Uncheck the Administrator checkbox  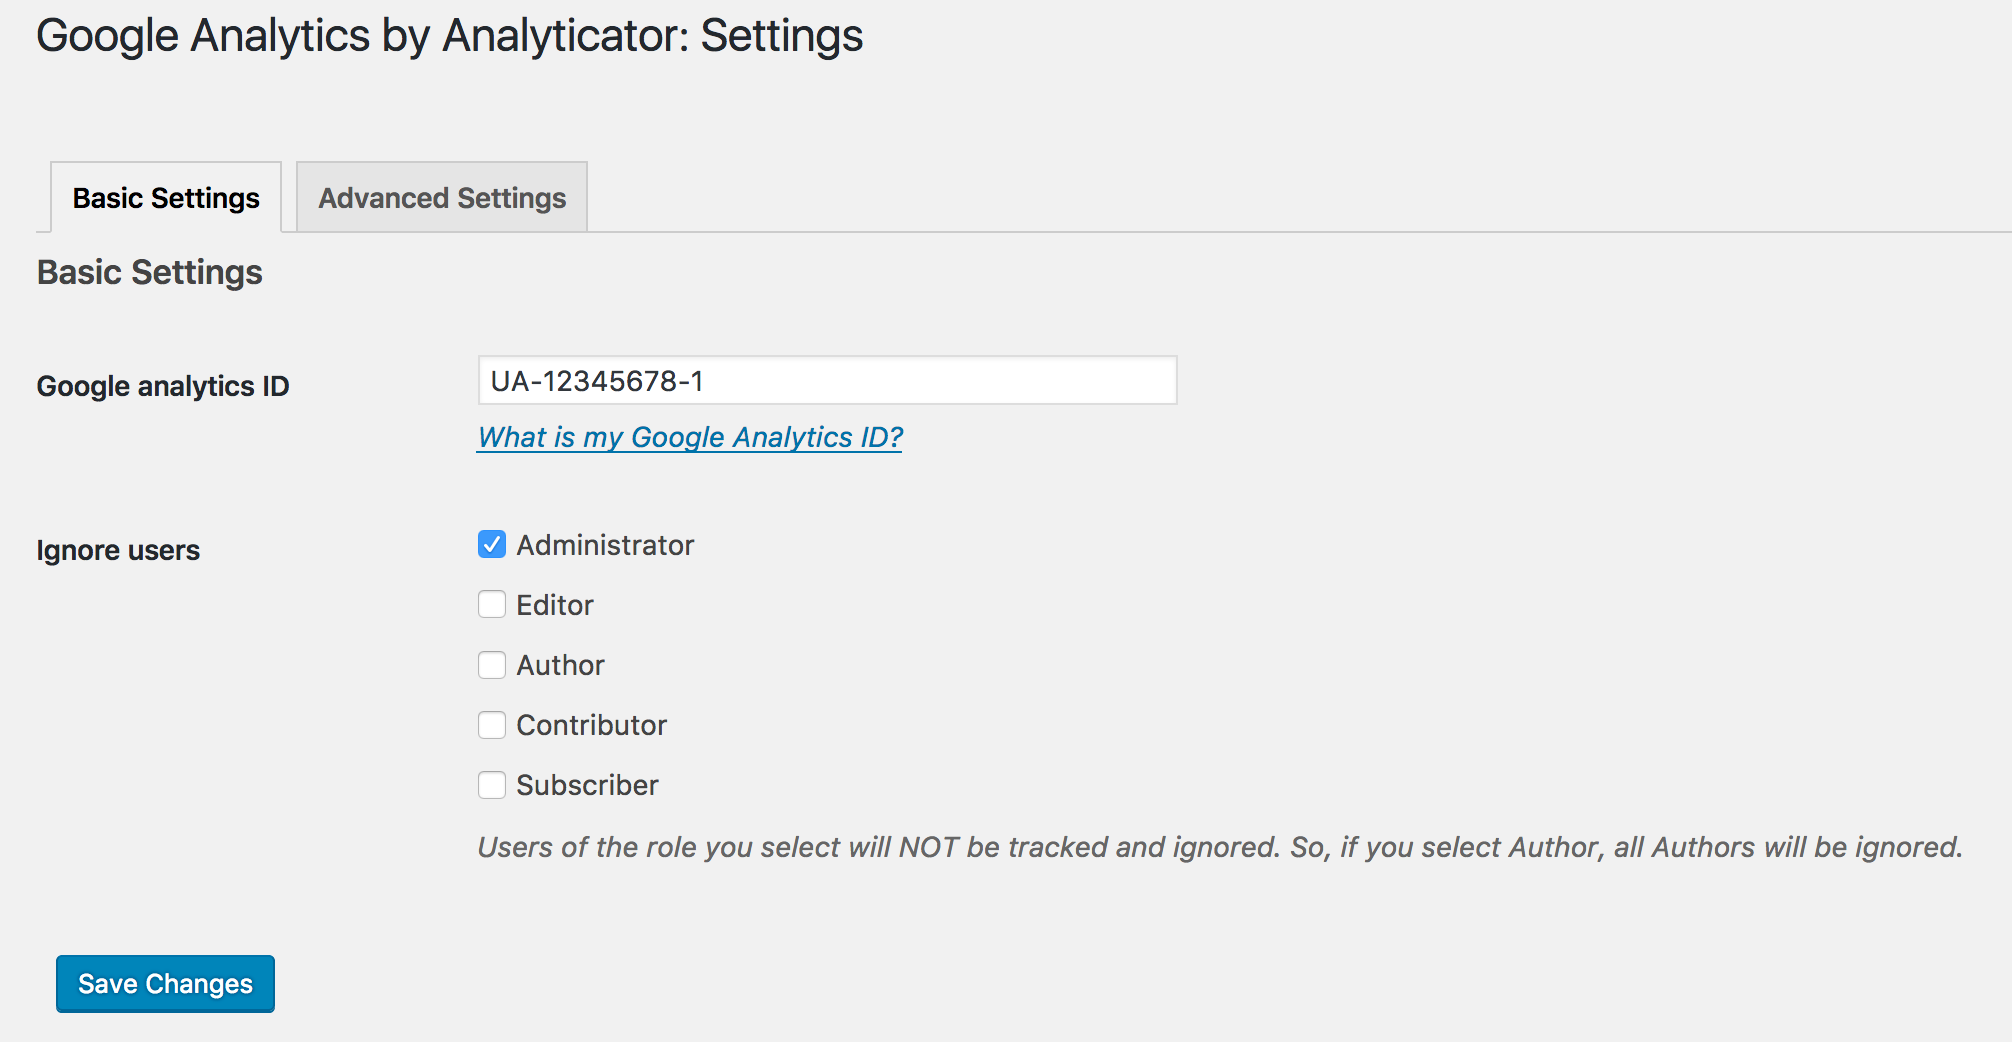pyautogui.click(x=492, y=545)
